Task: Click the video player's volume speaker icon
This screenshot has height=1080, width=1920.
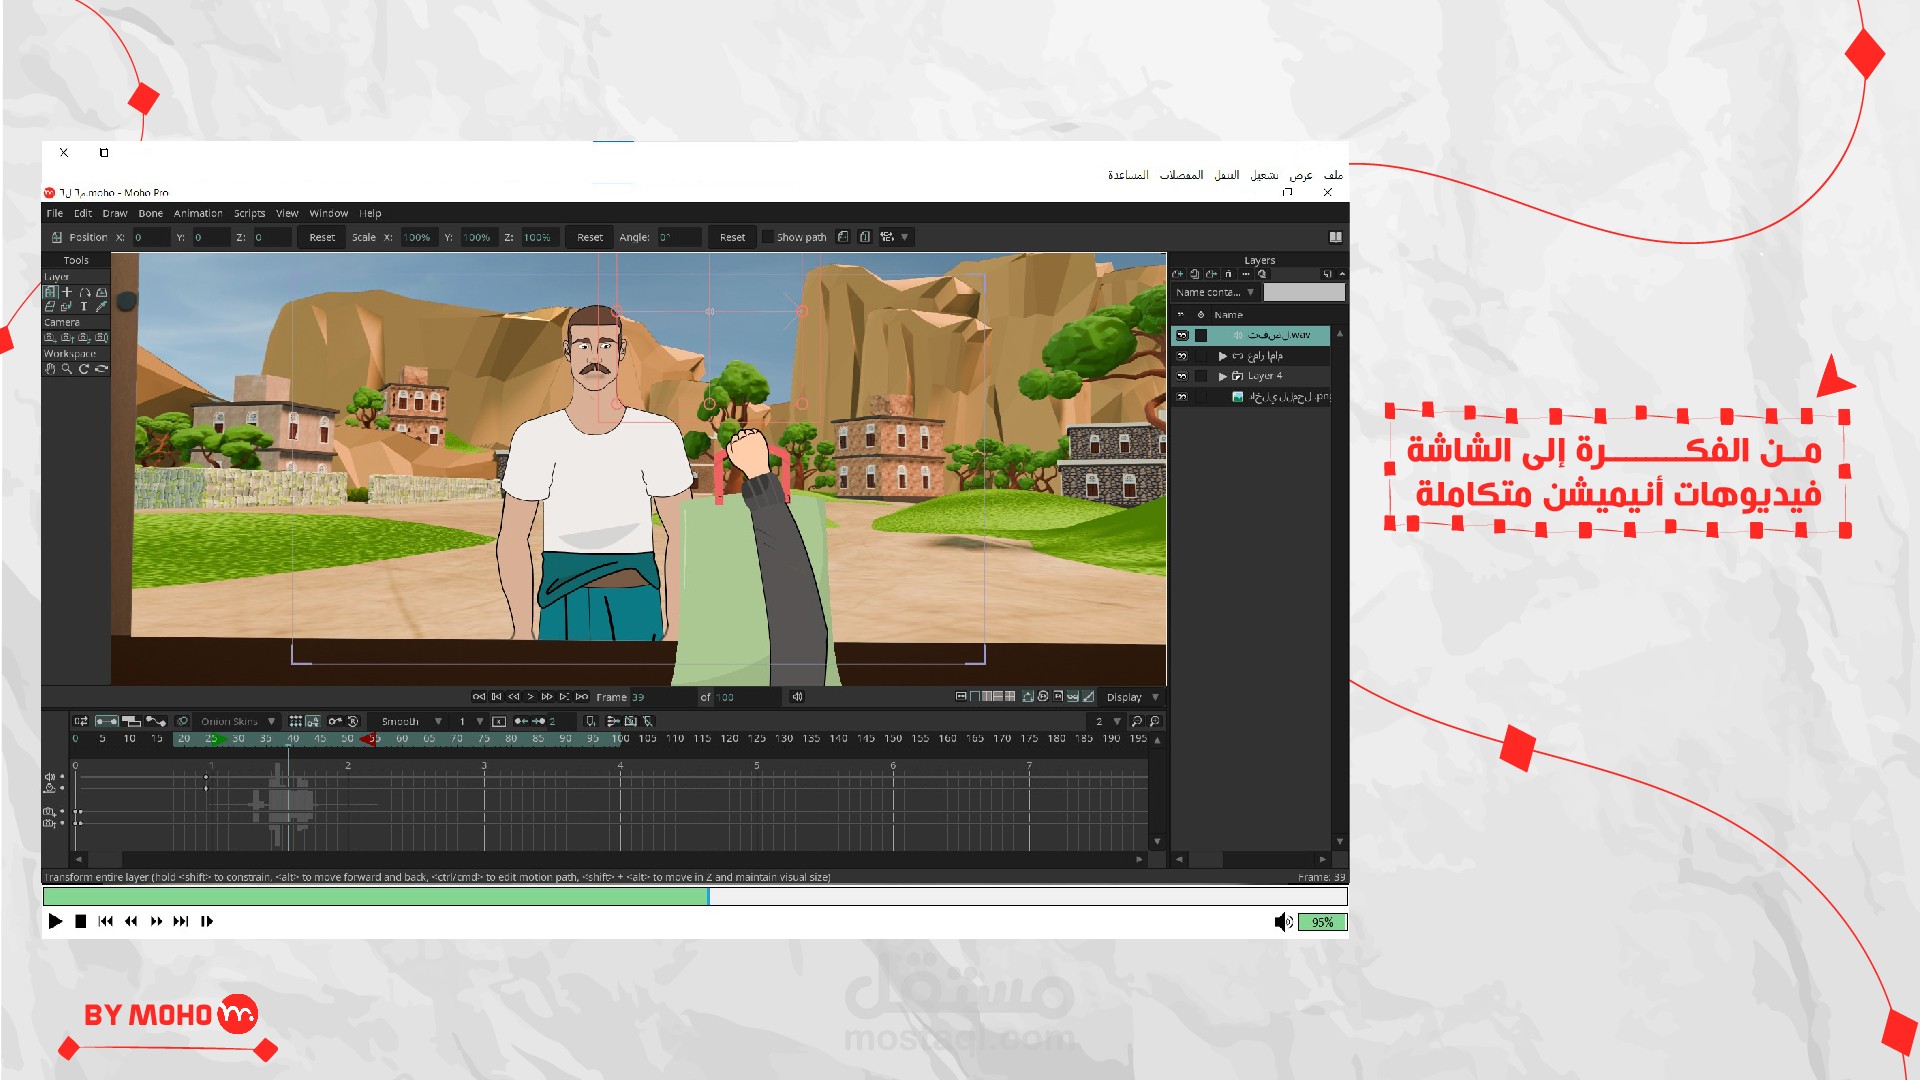Action: (1283, 922)
